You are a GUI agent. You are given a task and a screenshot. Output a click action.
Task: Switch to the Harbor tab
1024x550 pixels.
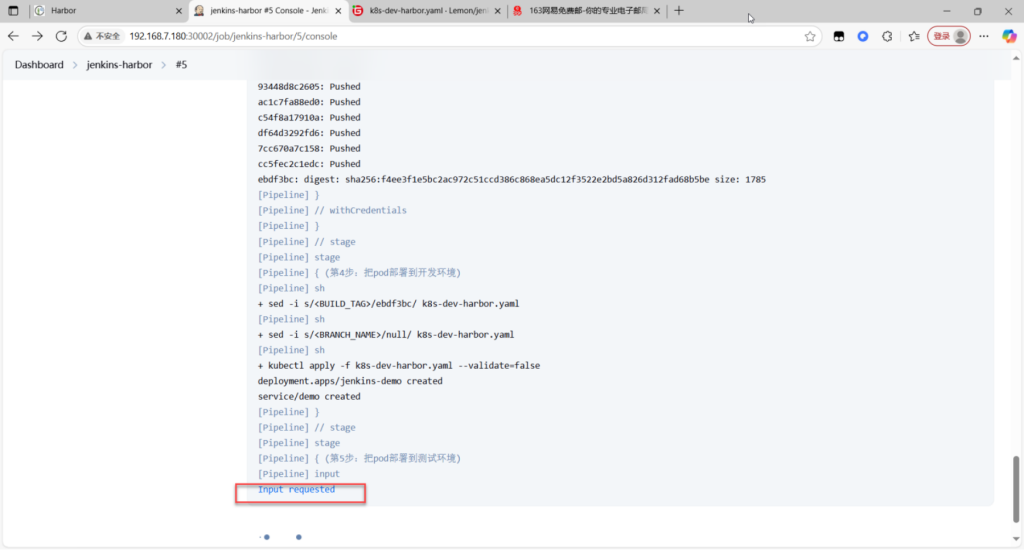[100, 10]
